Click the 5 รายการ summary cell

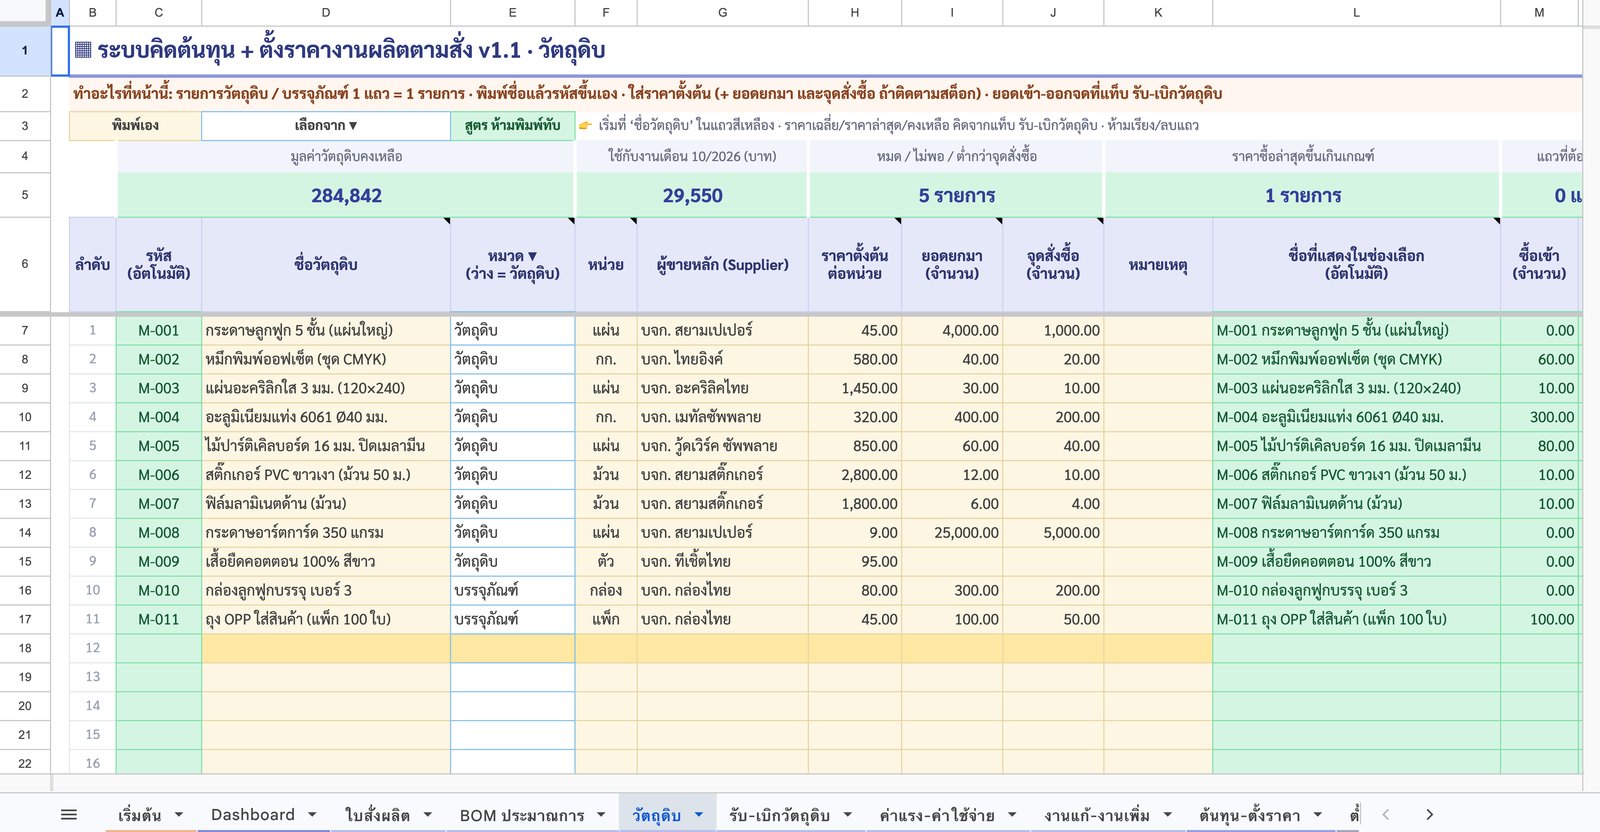[x=956, y=195]
